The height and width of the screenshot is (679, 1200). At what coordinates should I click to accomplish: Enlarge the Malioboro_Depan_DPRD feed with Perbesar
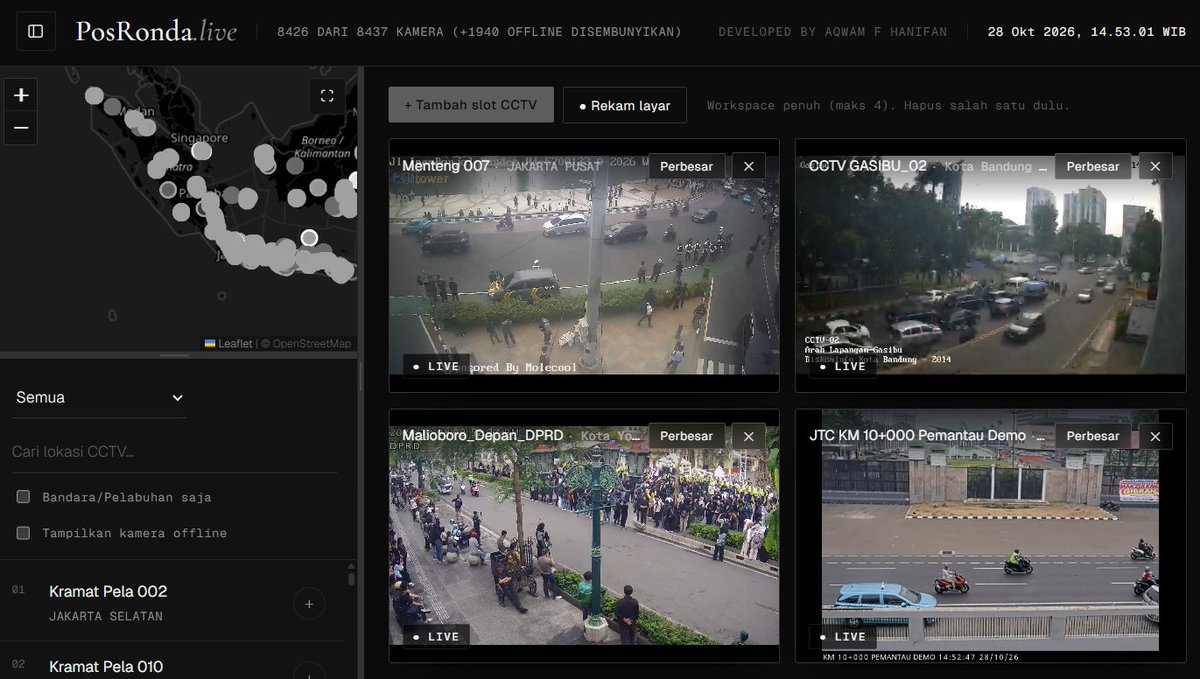687,436
